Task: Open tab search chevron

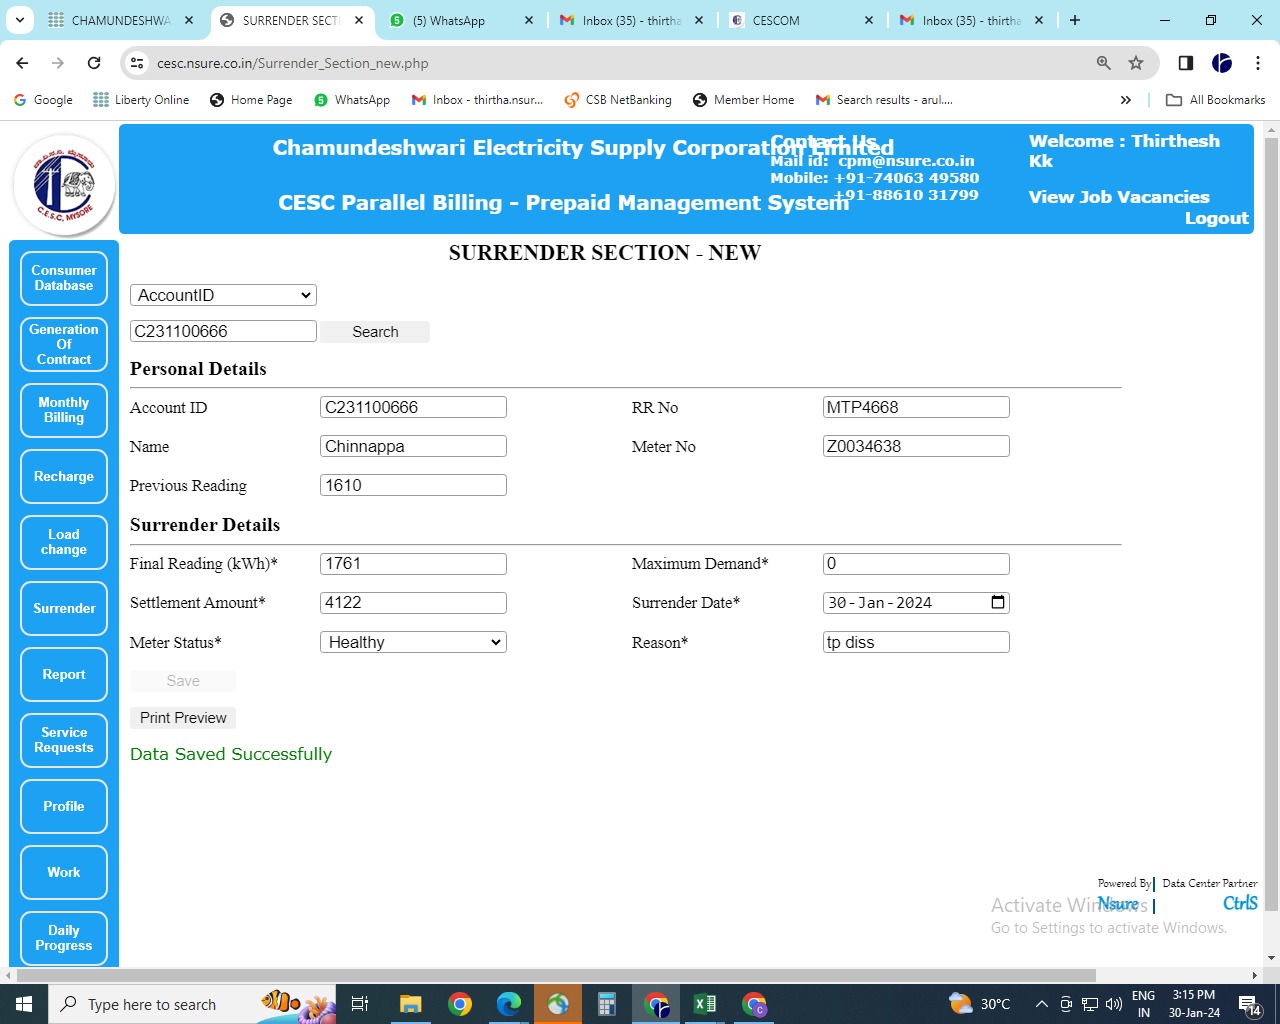Action: pos(19,20)
